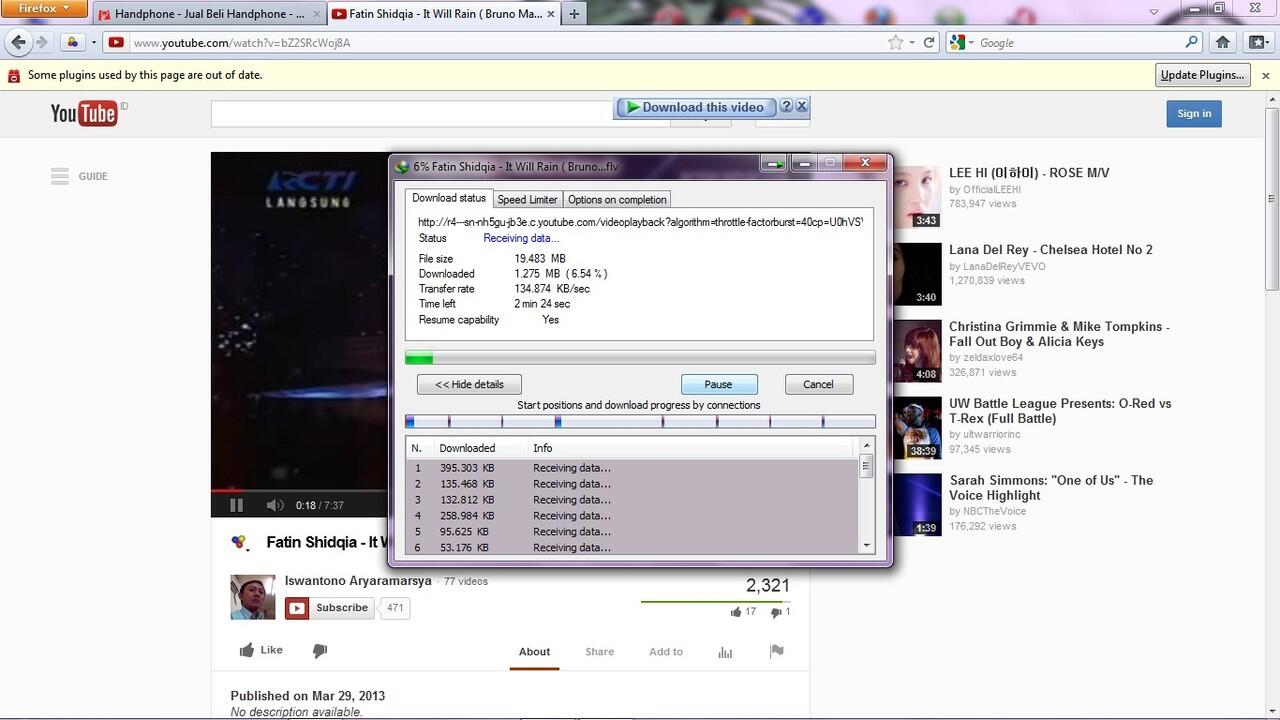Click the YouTube site identity icon in address bar
The image size is (1280, 720).
[x=117, y=43]
